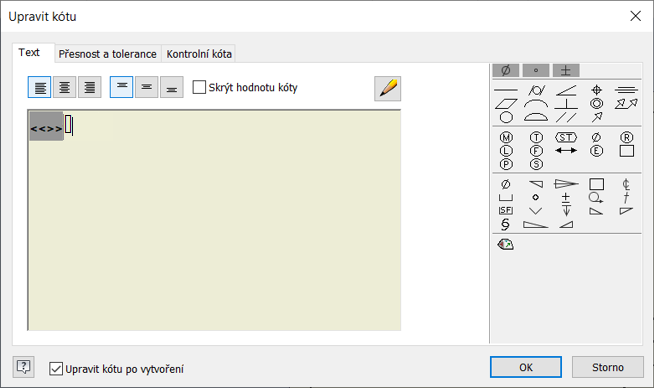Insert the flatness parallelogram symbol

[506, 103]
